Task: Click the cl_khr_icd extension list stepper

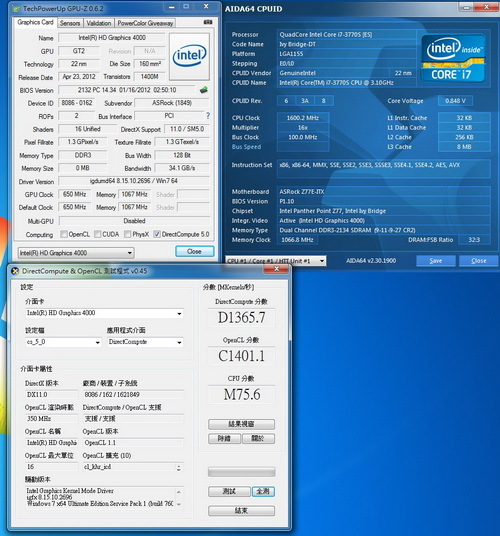Action: [x=179, y=467]
